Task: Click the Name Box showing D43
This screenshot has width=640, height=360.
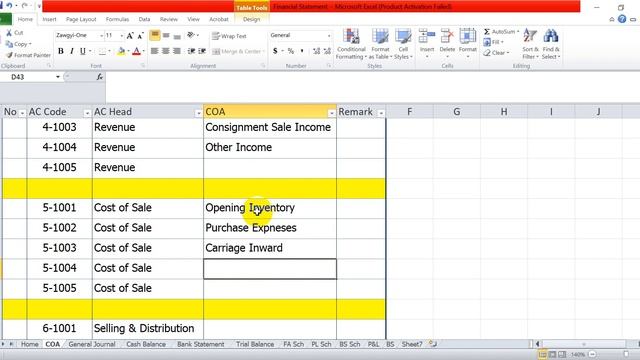Action: pyautogui.click(x=27, y=77)
